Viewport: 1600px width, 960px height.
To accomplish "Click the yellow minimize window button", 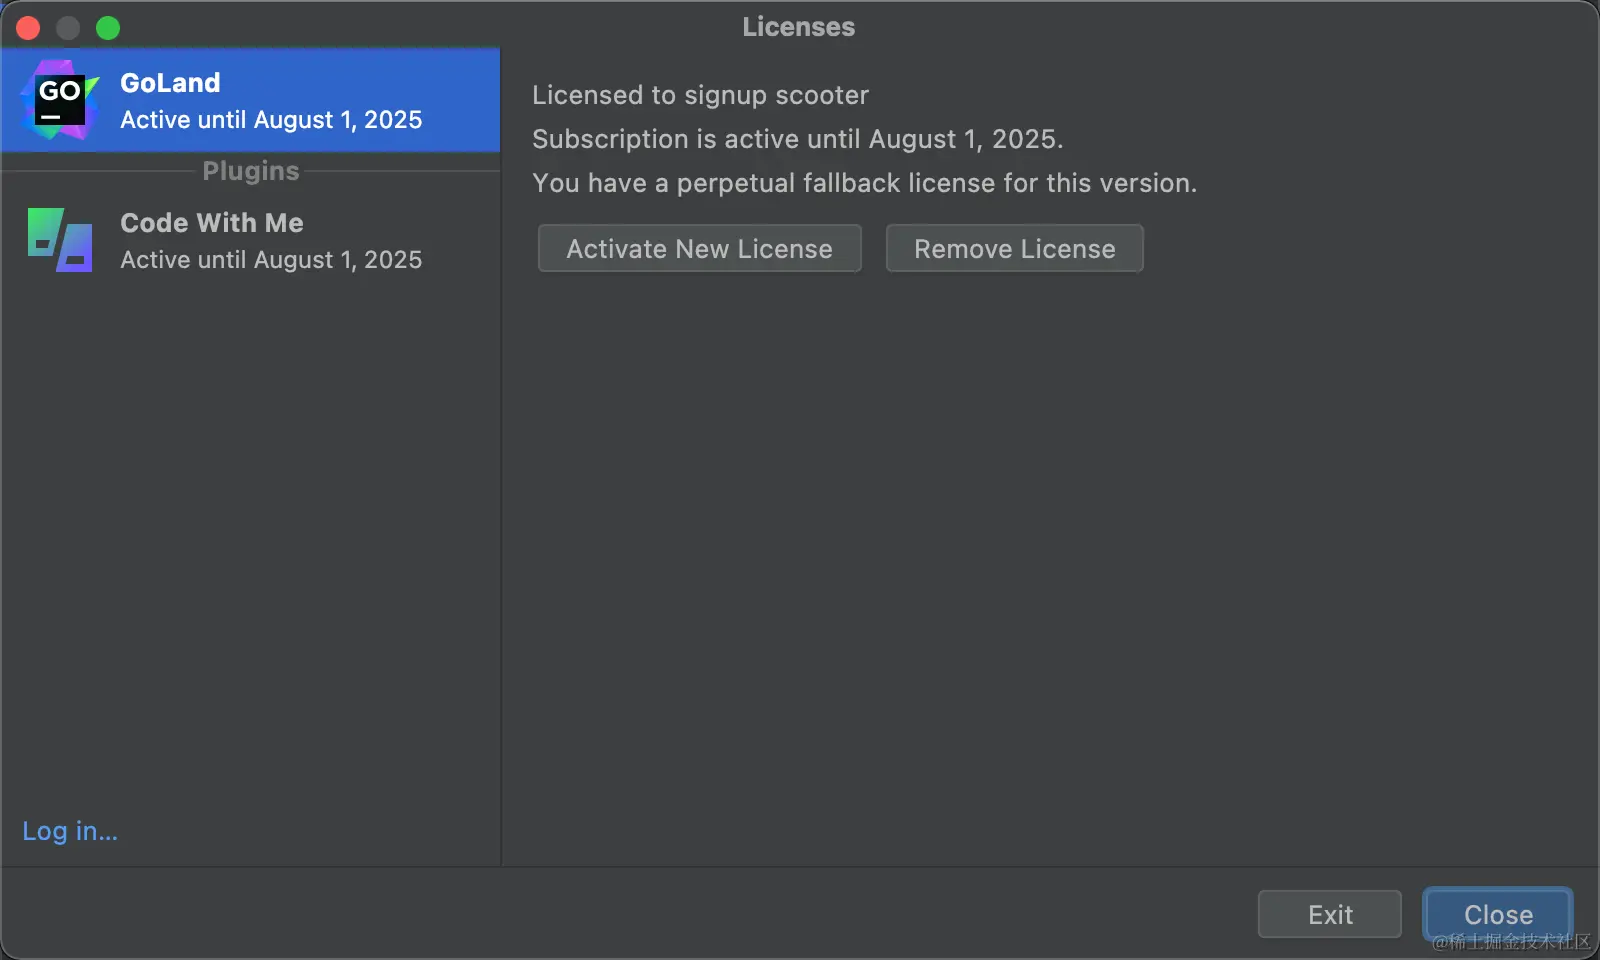I will pos(68,28).
